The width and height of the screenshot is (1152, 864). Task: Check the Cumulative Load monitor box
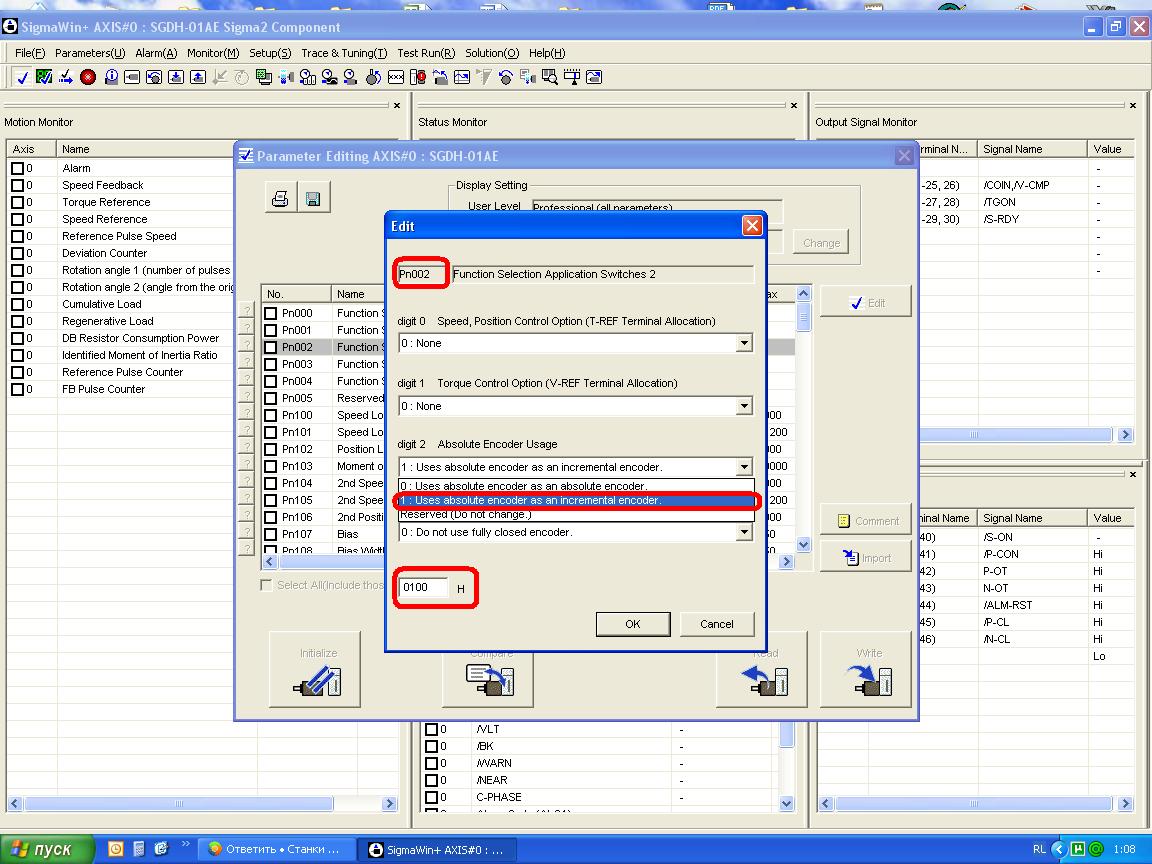pyautogui.click(x=18, y=304)
